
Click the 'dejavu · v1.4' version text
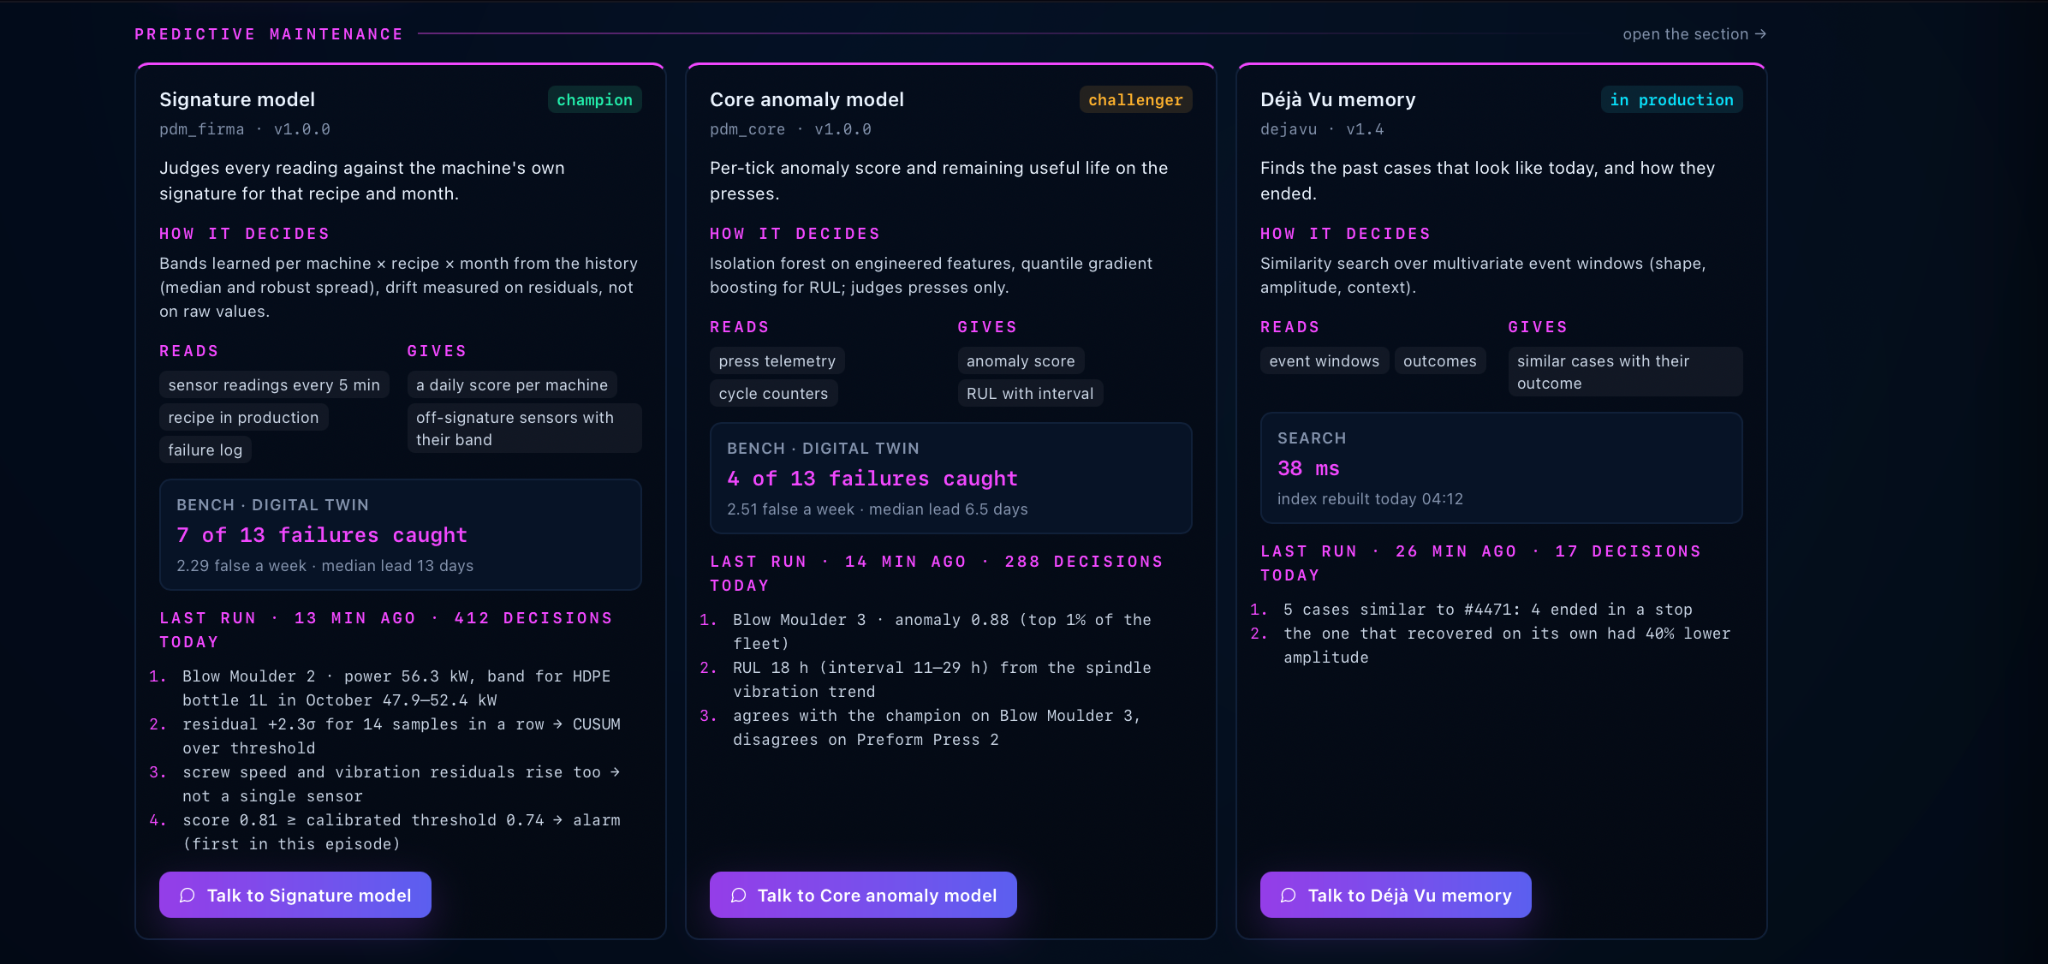[1322, 129]
